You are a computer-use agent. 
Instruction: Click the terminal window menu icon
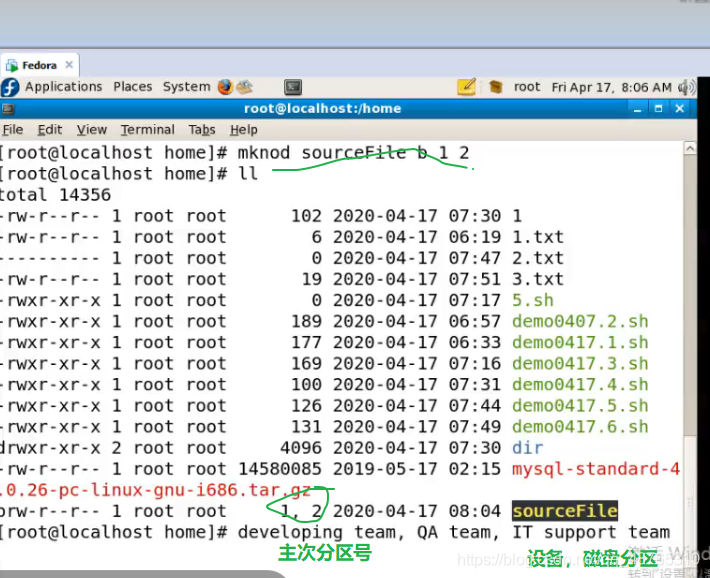(8, 109)
